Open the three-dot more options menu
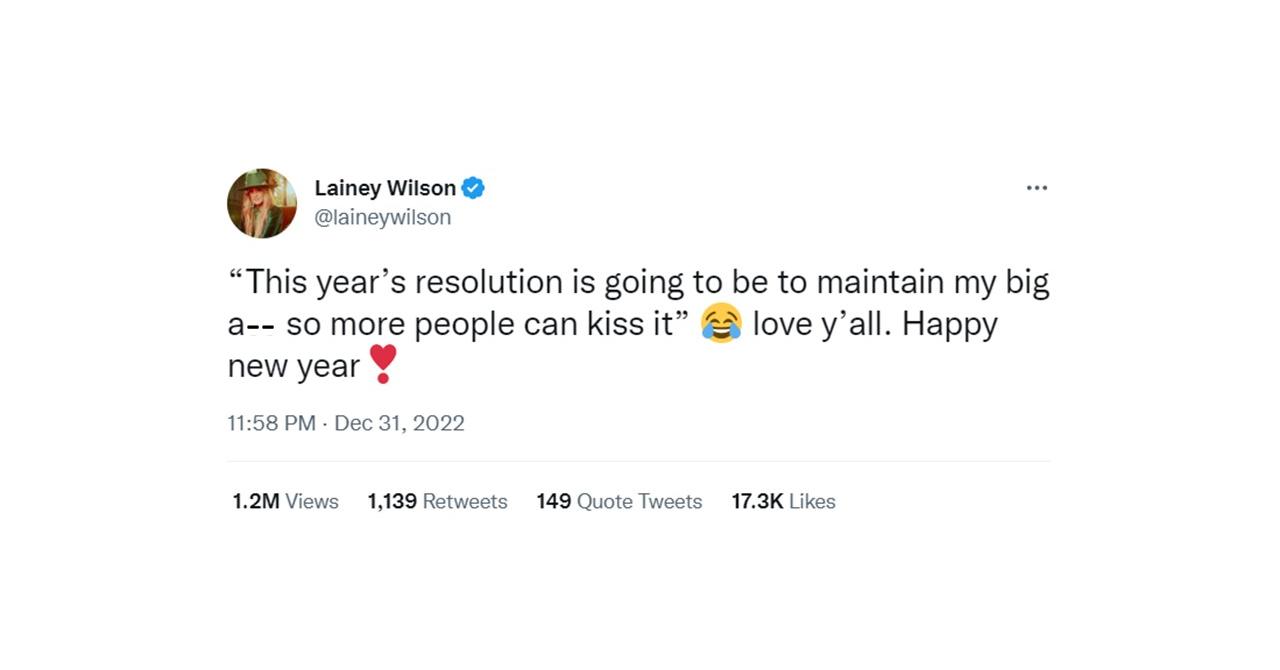Viewport: 1280px width, 670px height. pos(1037,187)
